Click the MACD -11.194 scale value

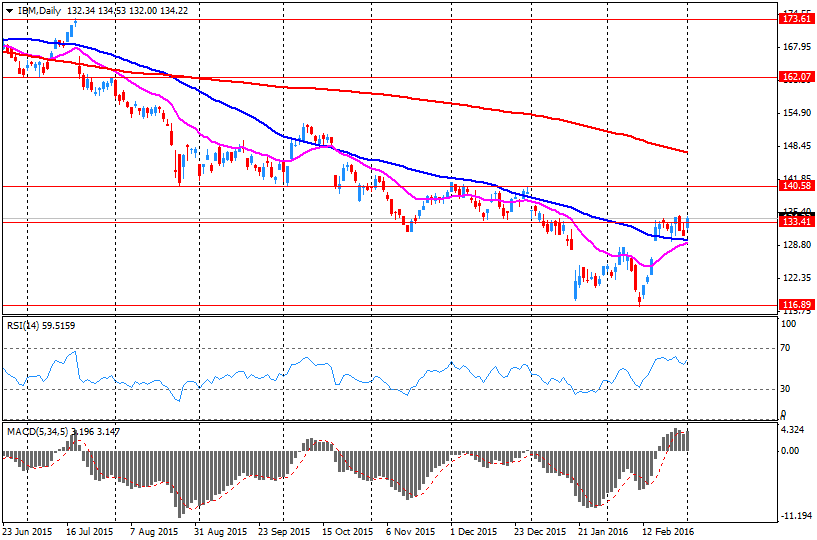[797, 517]
